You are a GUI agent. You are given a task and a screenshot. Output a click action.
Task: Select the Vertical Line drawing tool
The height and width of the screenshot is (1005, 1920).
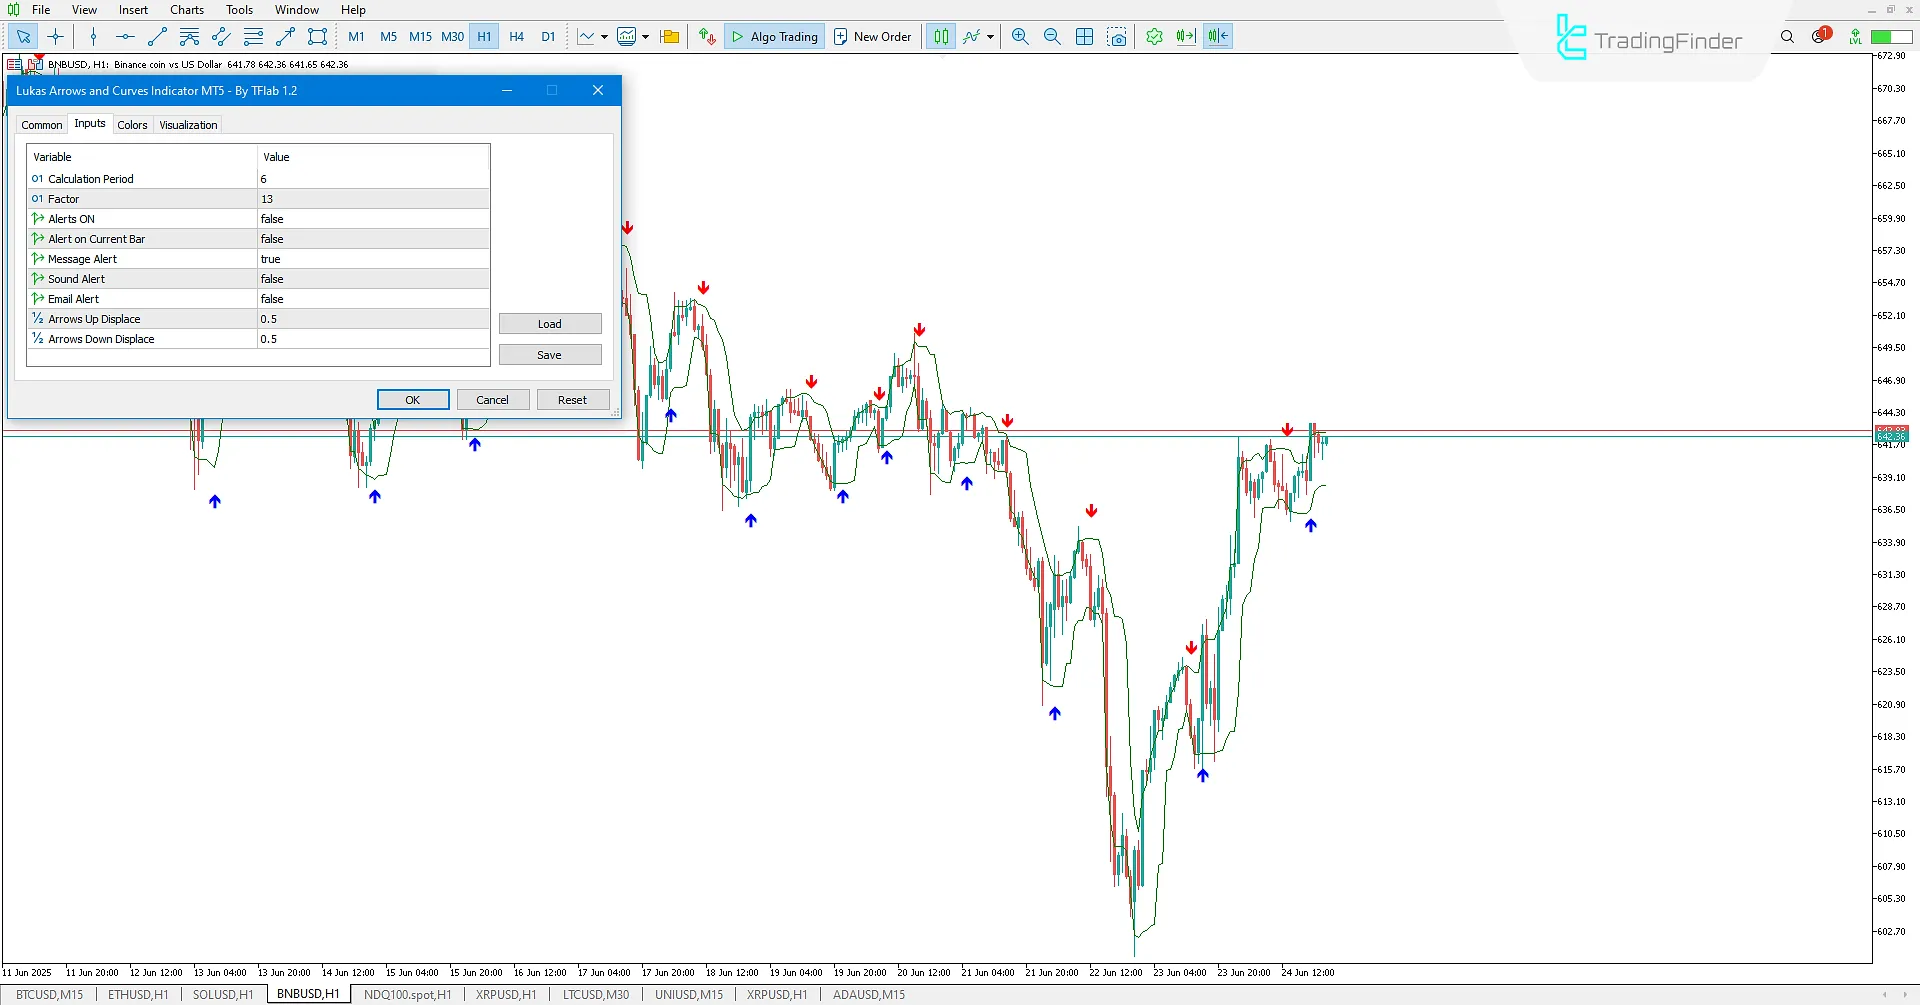tap(93, 36)
